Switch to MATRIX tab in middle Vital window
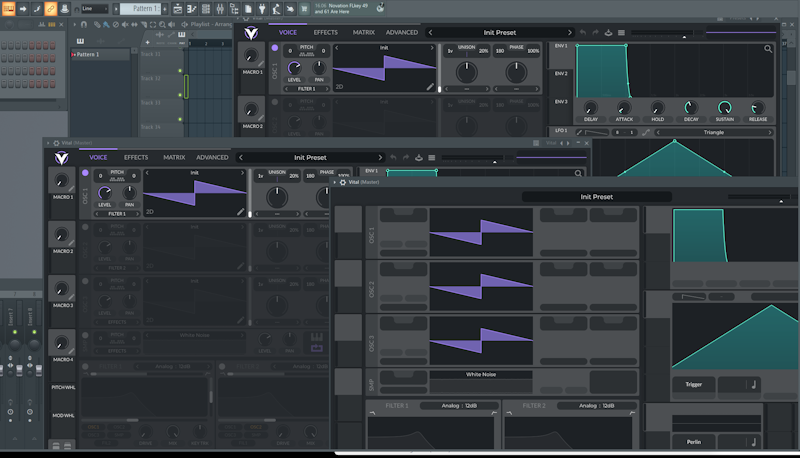Screen dimensions: 800x458 (174, 158)
